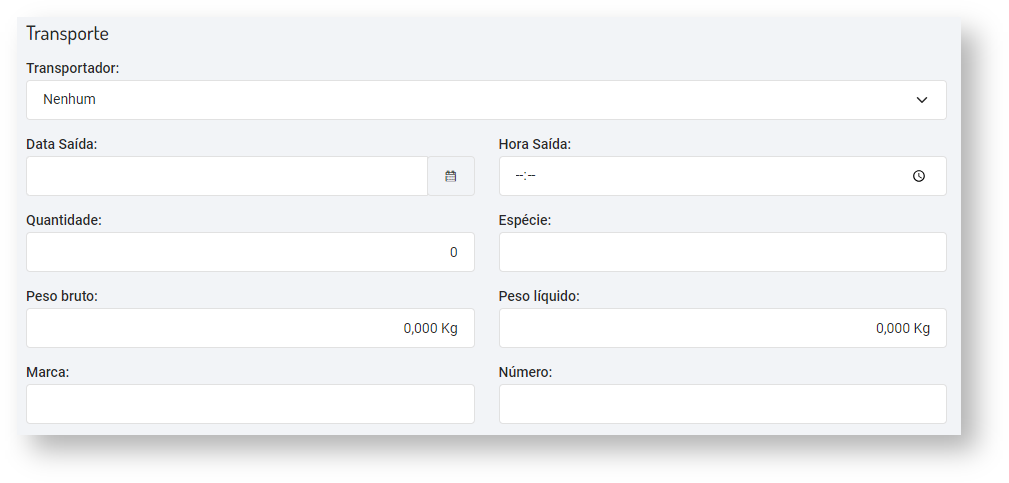
Task: Click the 'Peso bruto:' label text
Action: pos(62,296)
